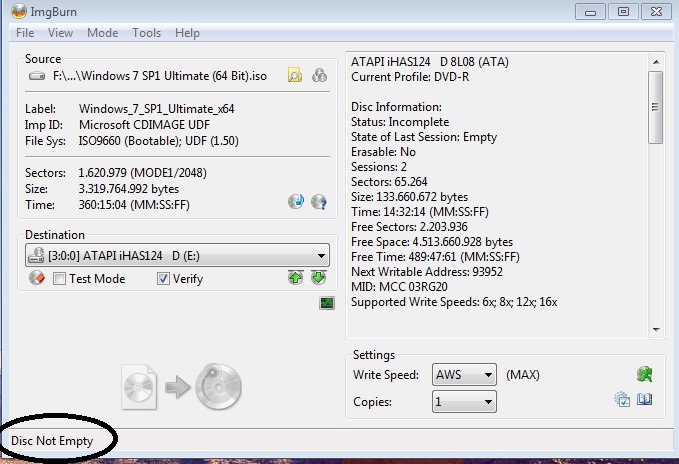The height and width of the screenshot is (464, 679).
Task: Click the image information help icon
Action: [319, 202]
